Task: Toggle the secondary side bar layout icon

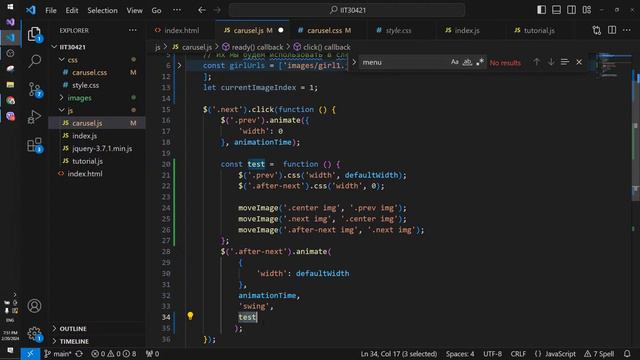Action: coord(571,10)
